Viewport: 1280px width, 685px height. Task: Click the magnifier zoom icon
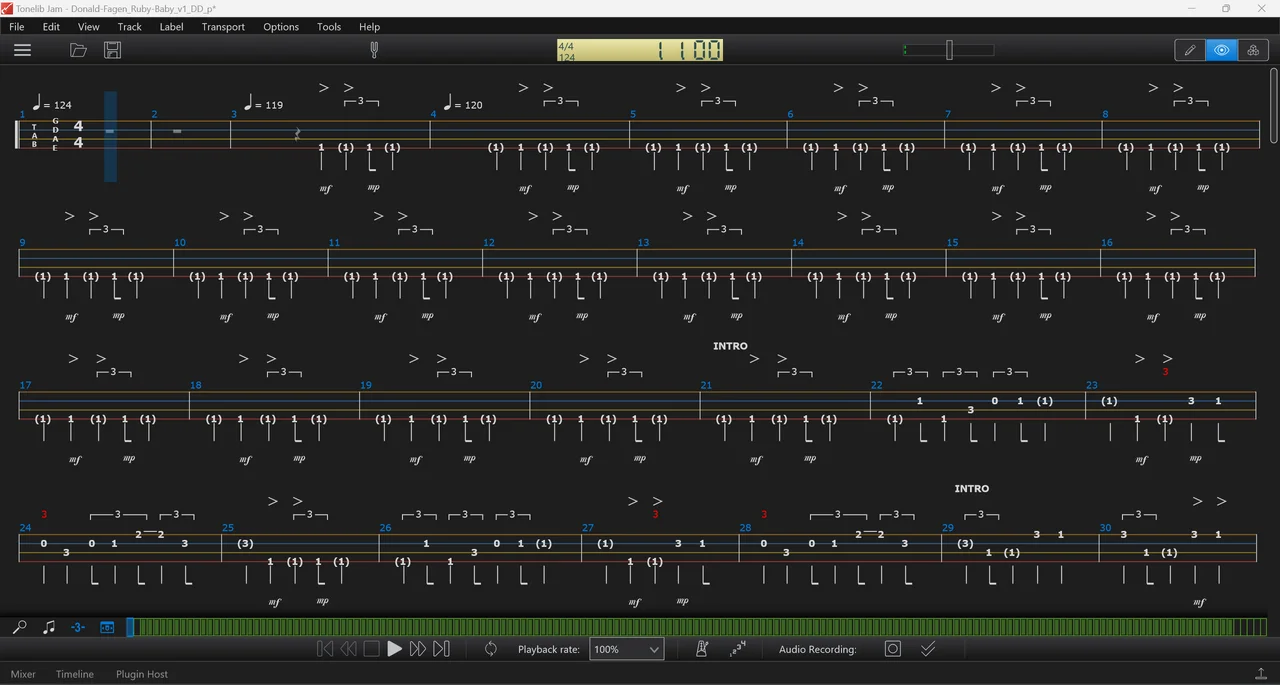(x=19, y=627)
